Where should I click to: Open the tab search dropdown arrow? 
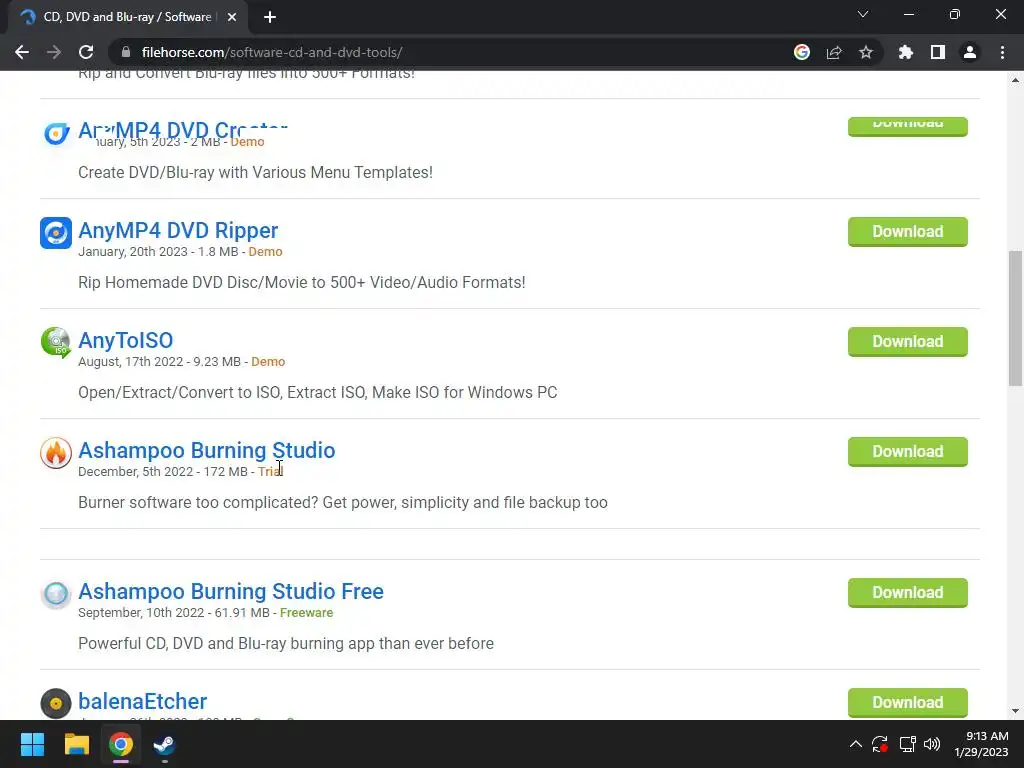point(863,14)
